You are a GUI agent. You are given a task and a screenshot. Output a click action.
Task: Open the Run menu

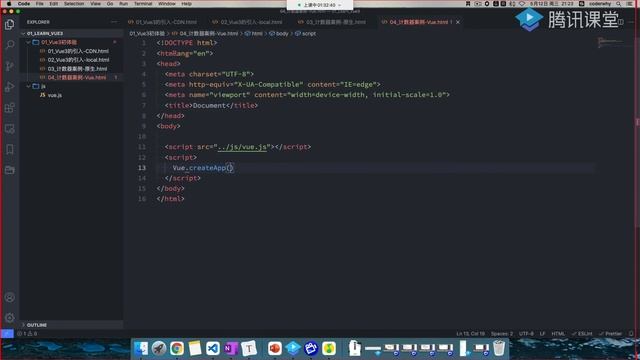pyautogui.click(x=123, y=4)
